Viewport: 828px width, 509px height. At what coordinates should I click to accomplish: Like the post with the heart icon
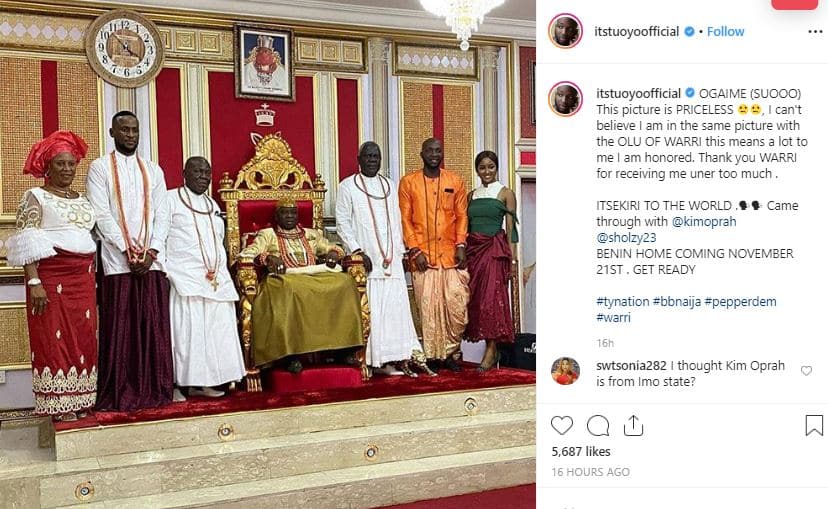tap(562, 425)
